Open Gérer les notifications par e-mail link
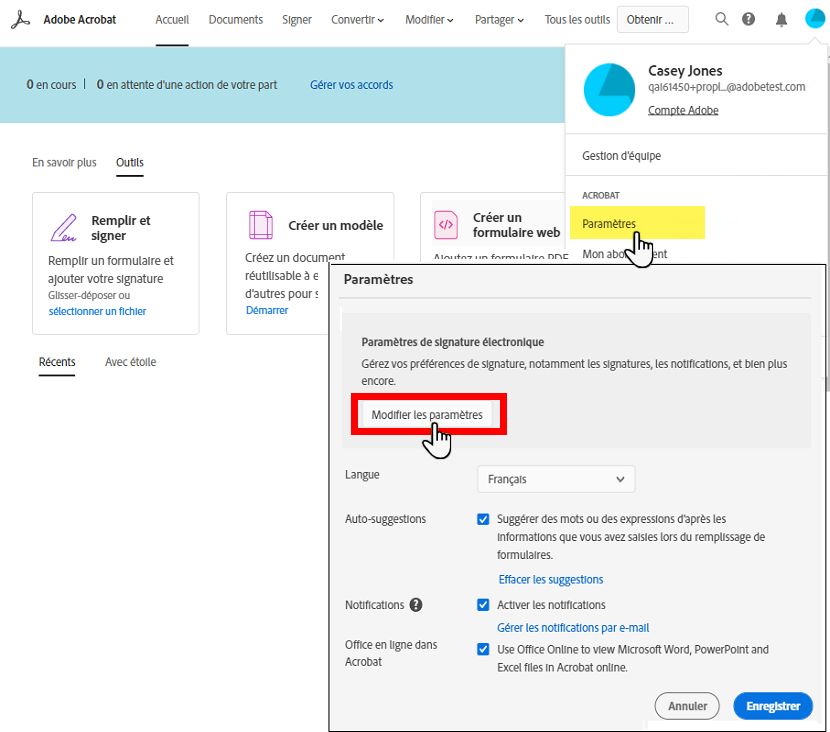This screenshot has width=830, height=732. coord(573,628)
